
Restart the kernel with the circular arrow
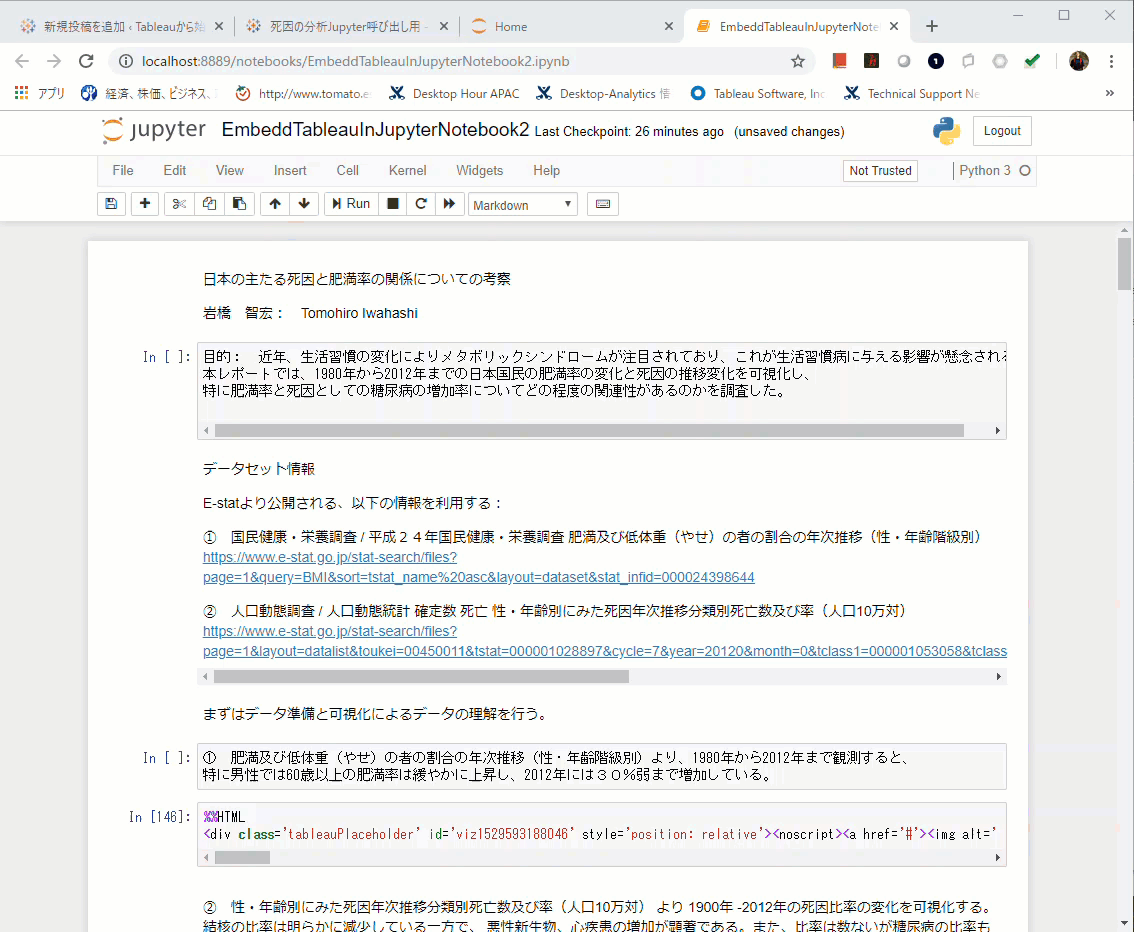coord(421,204)
